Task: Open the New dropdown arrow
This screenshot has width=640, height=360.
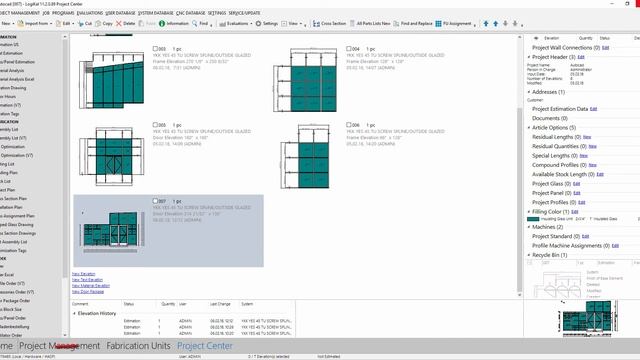Action: click(13, 24)
